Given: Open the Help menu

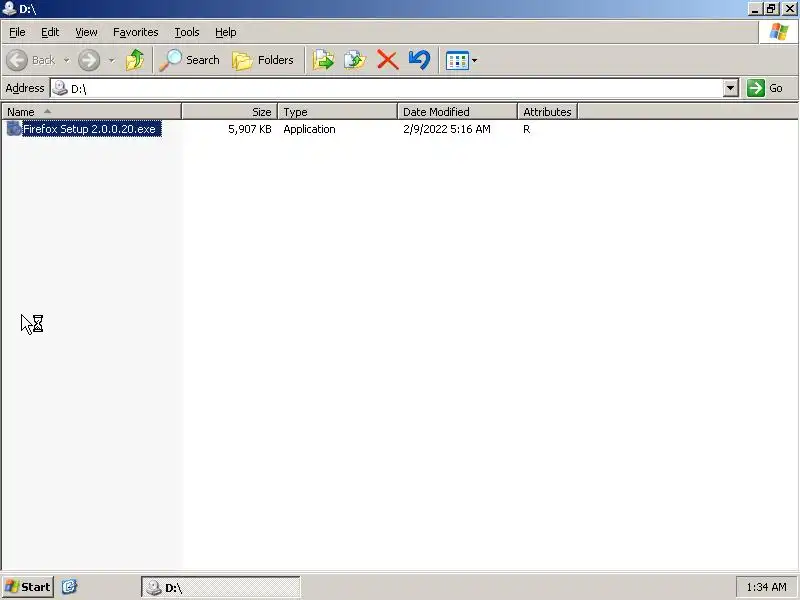Looking at the screenshot, I should (226, 32).
